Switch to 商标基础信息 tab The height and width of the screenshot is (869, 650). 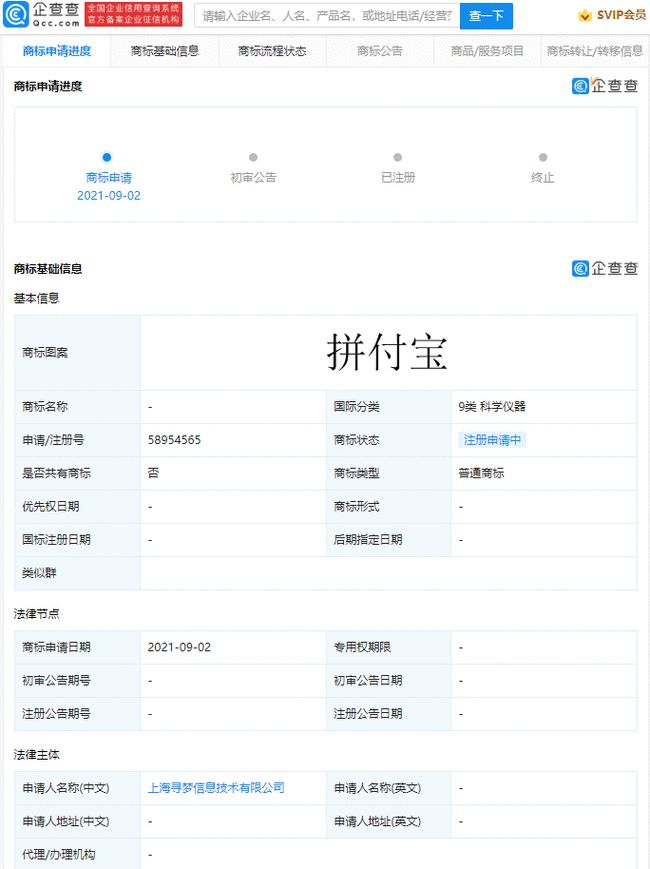pyautogui.click(x=165, y=51)
